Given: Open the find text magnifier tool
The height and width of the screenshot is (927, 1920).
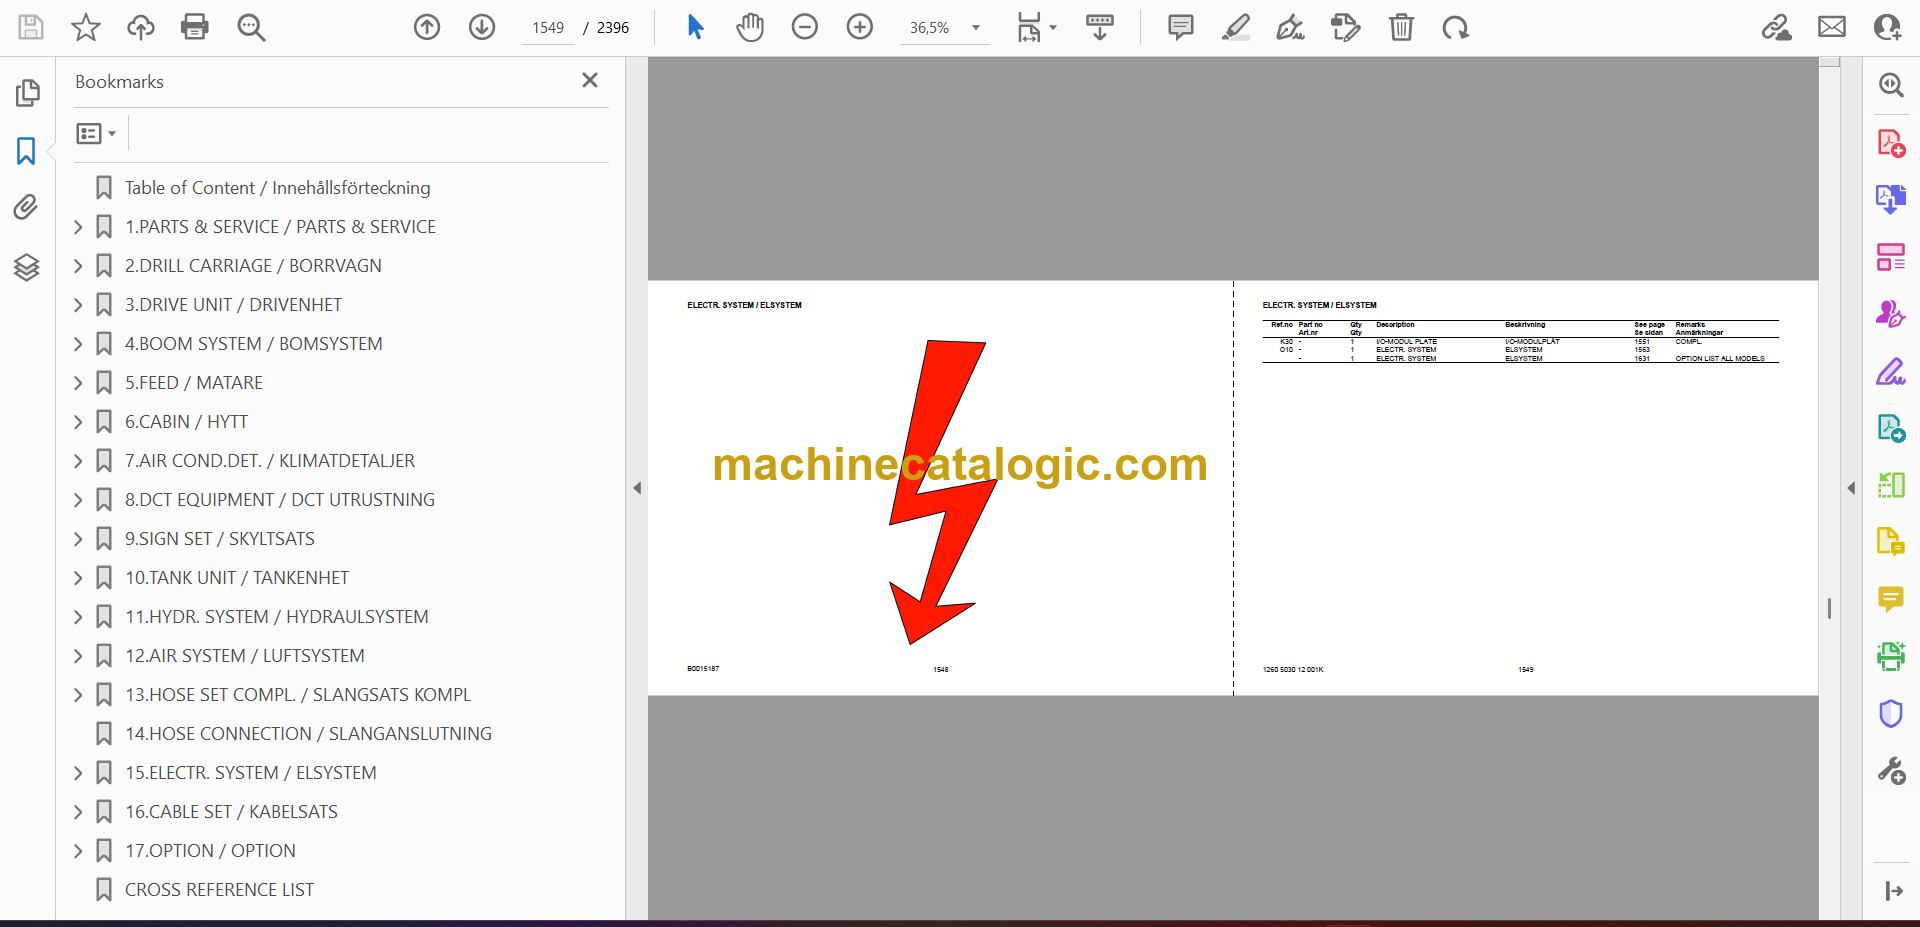Looking at the screenshot, I should (x=251, y=27).
